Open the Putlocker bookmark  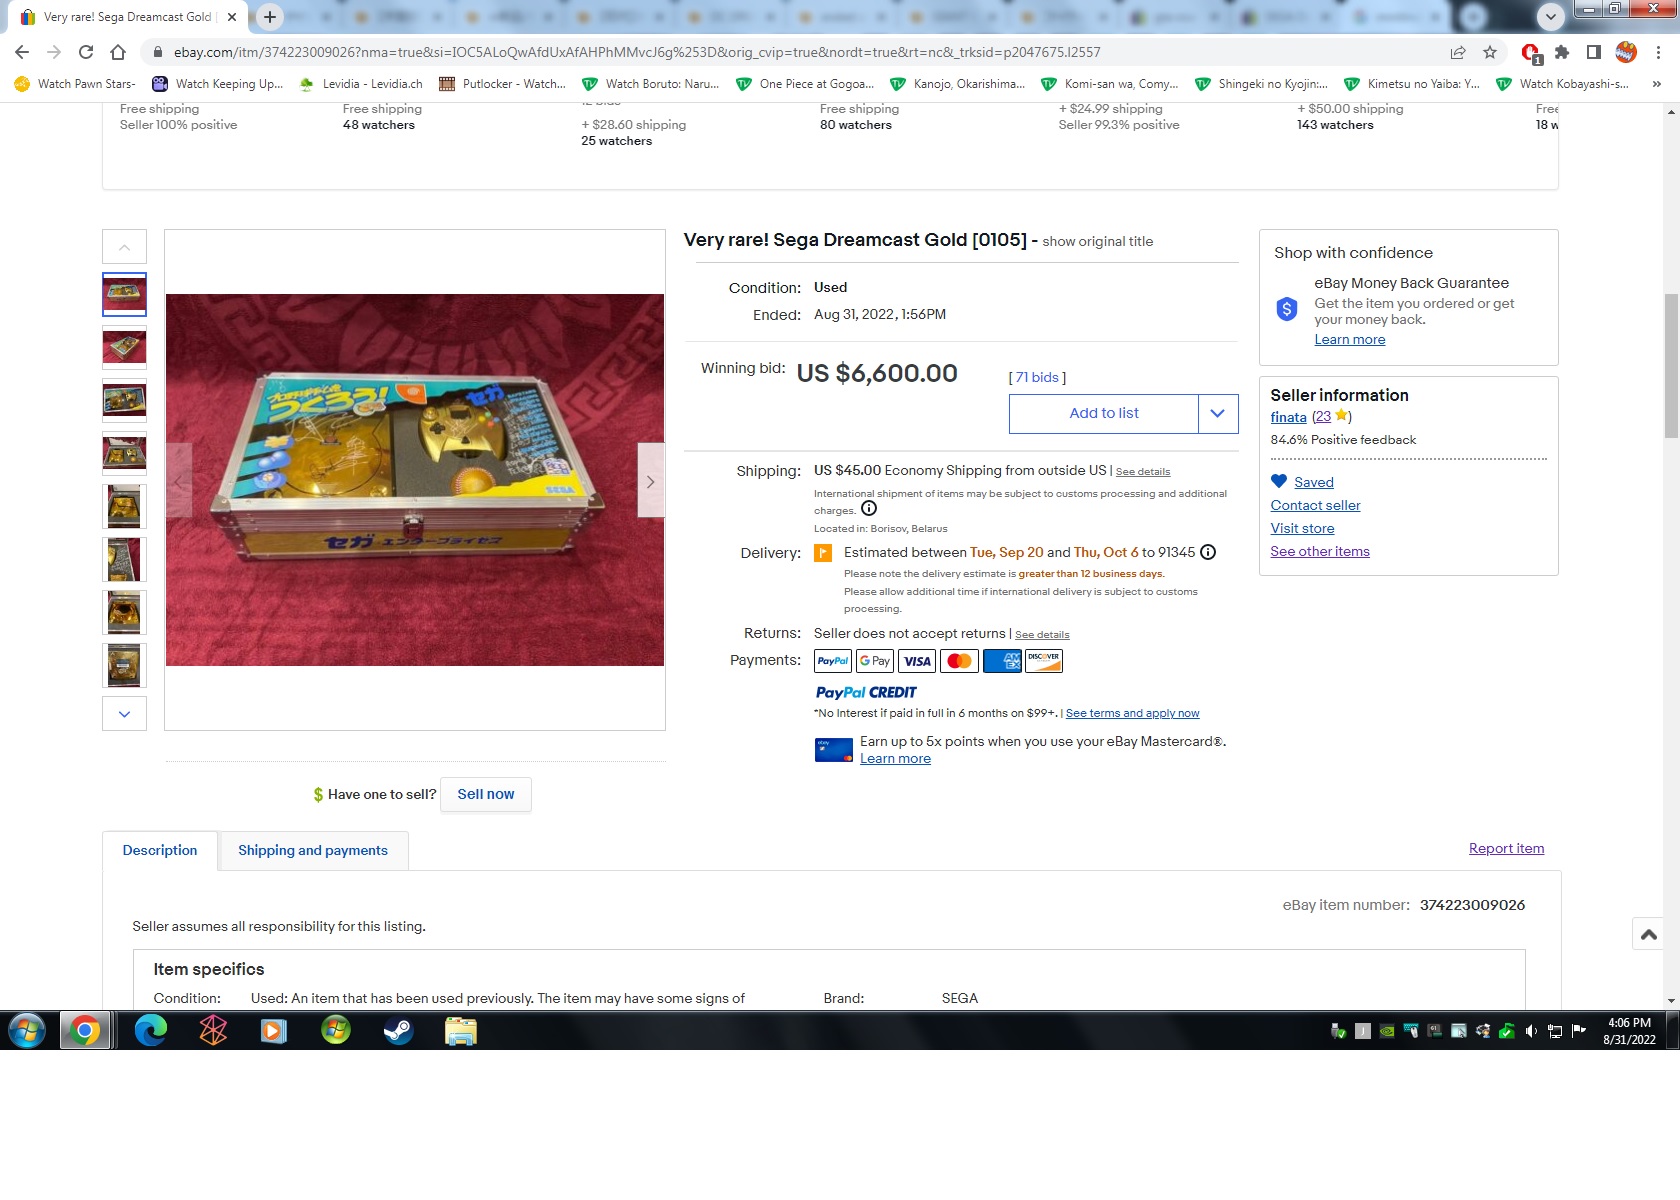point(502,84)
